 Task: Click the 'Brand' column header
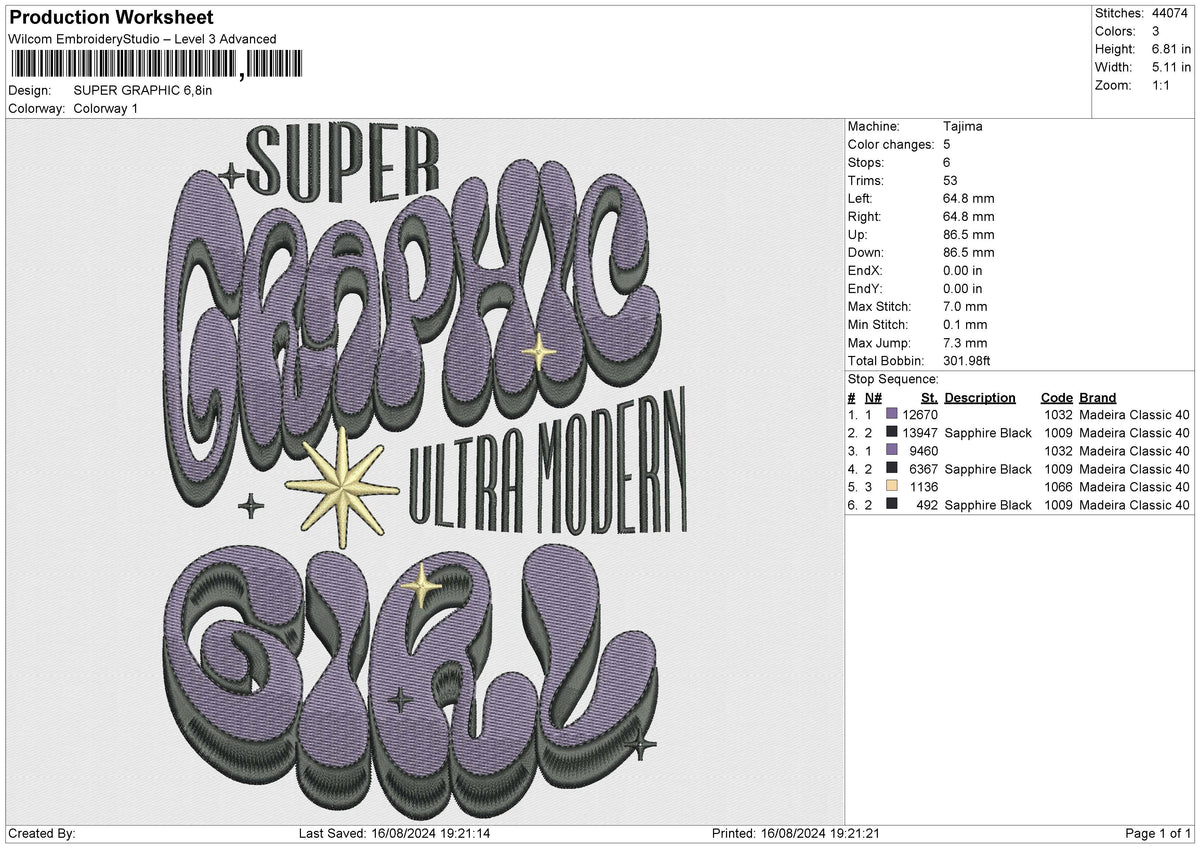tap(1098, 398)
